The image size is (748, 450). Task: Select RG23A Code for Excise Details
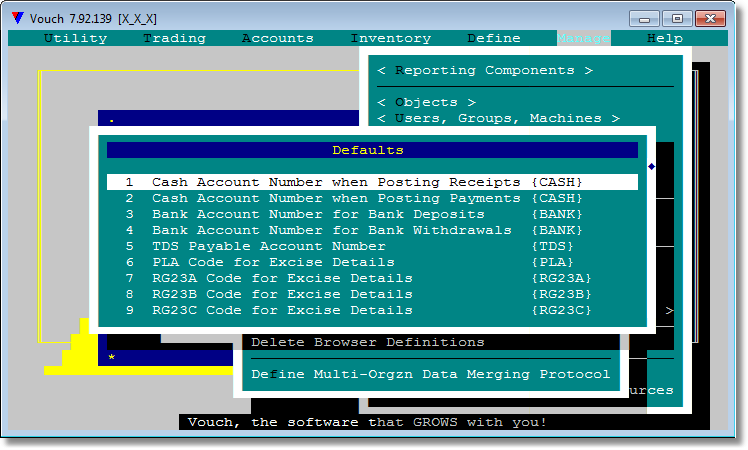click(x=372, y=278)
